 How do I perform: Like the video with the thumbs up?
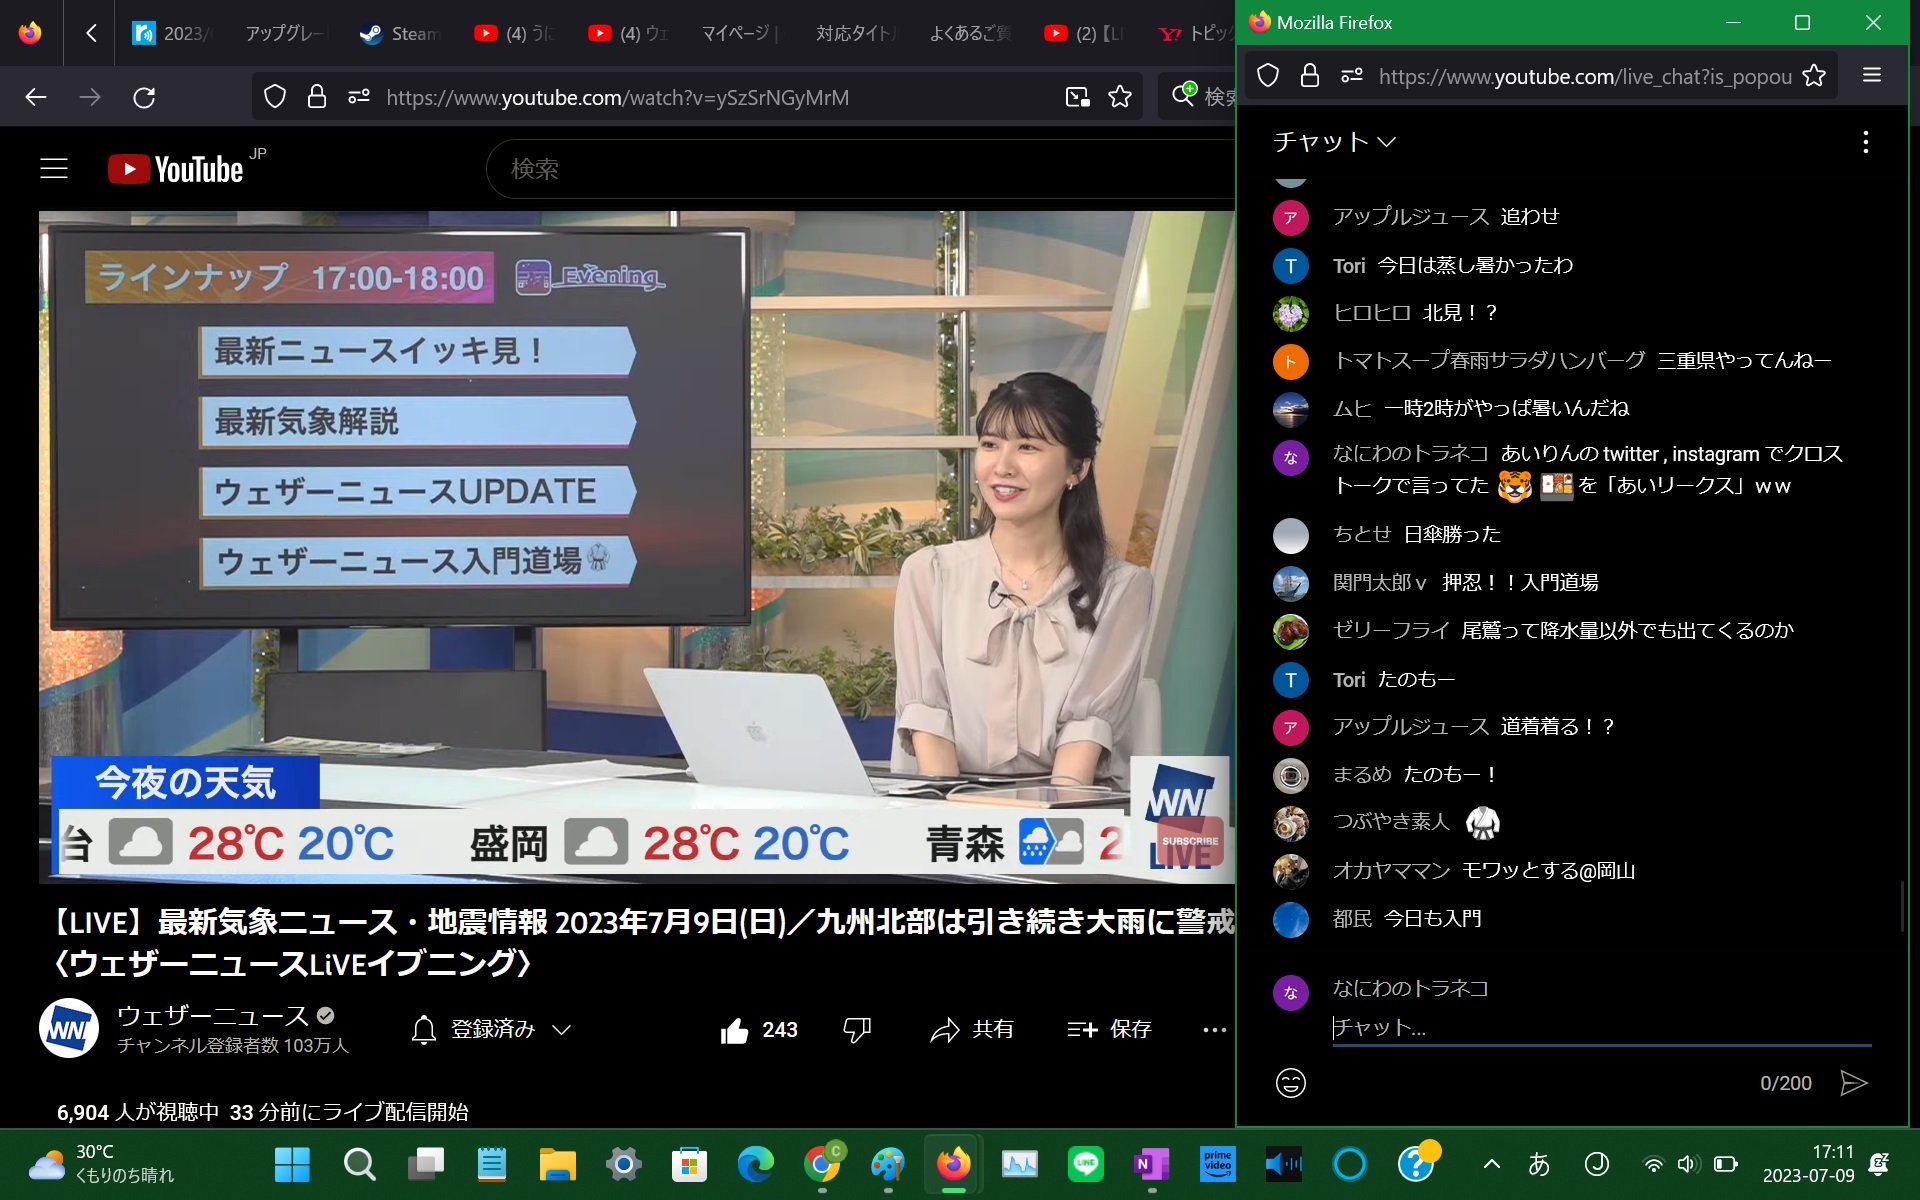coord(737,1029)
